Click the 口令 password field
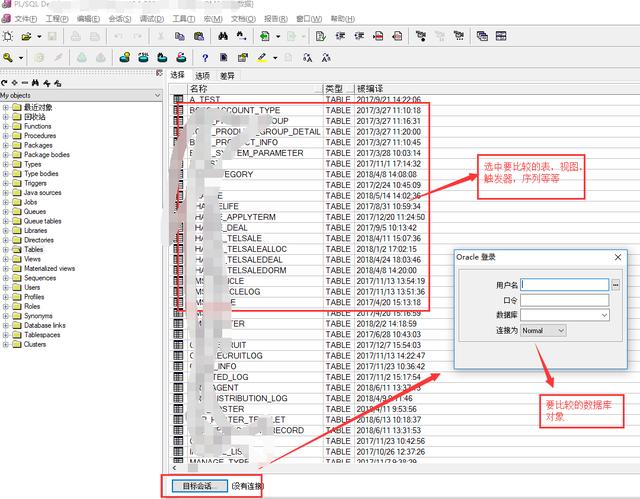The image size is (640, 499). point(565,300)
